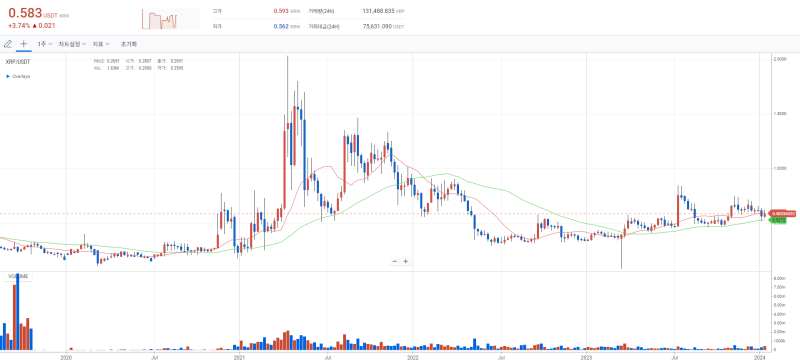The image size is (800, 364).
Task: Open the 1주 interval dropdown
Action: coord(44,44)
